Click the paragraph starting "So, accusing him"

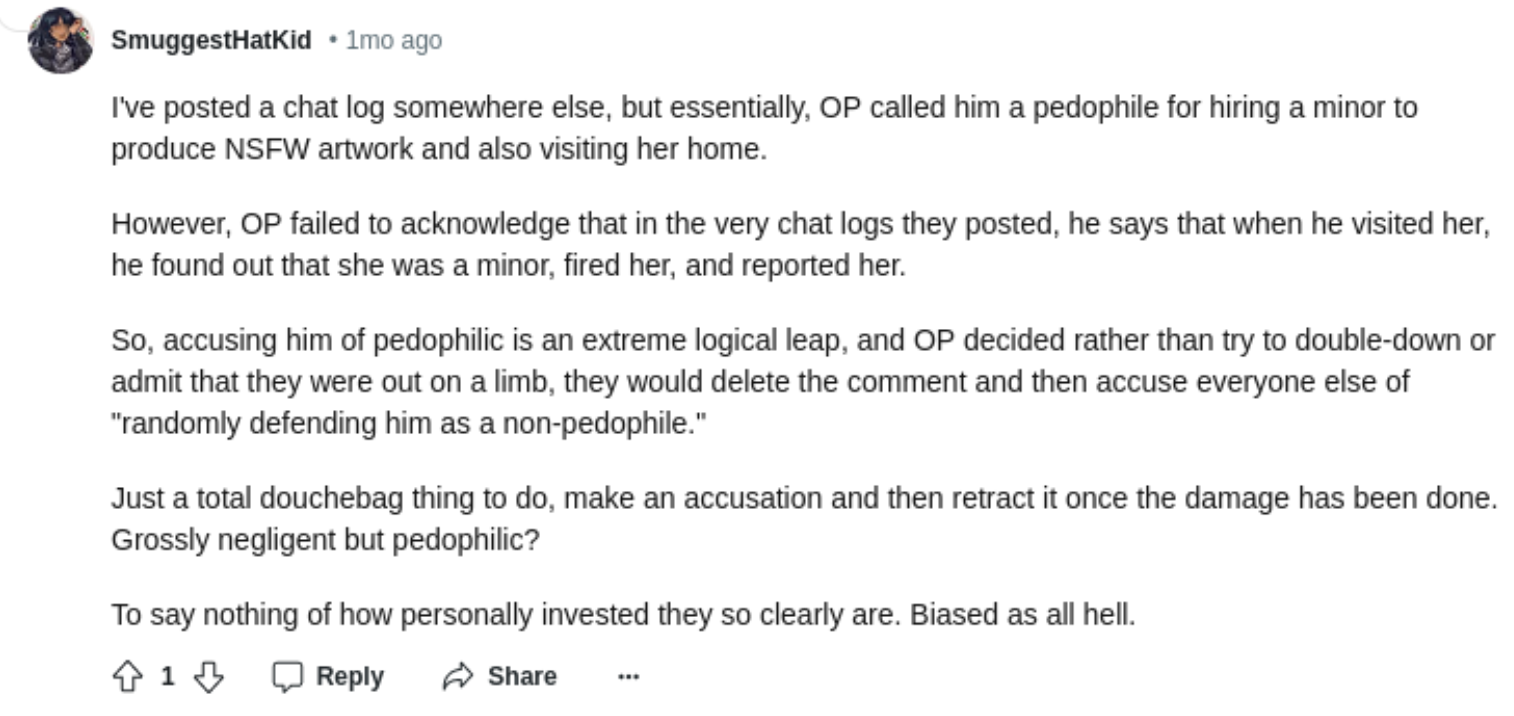(800, 381)
